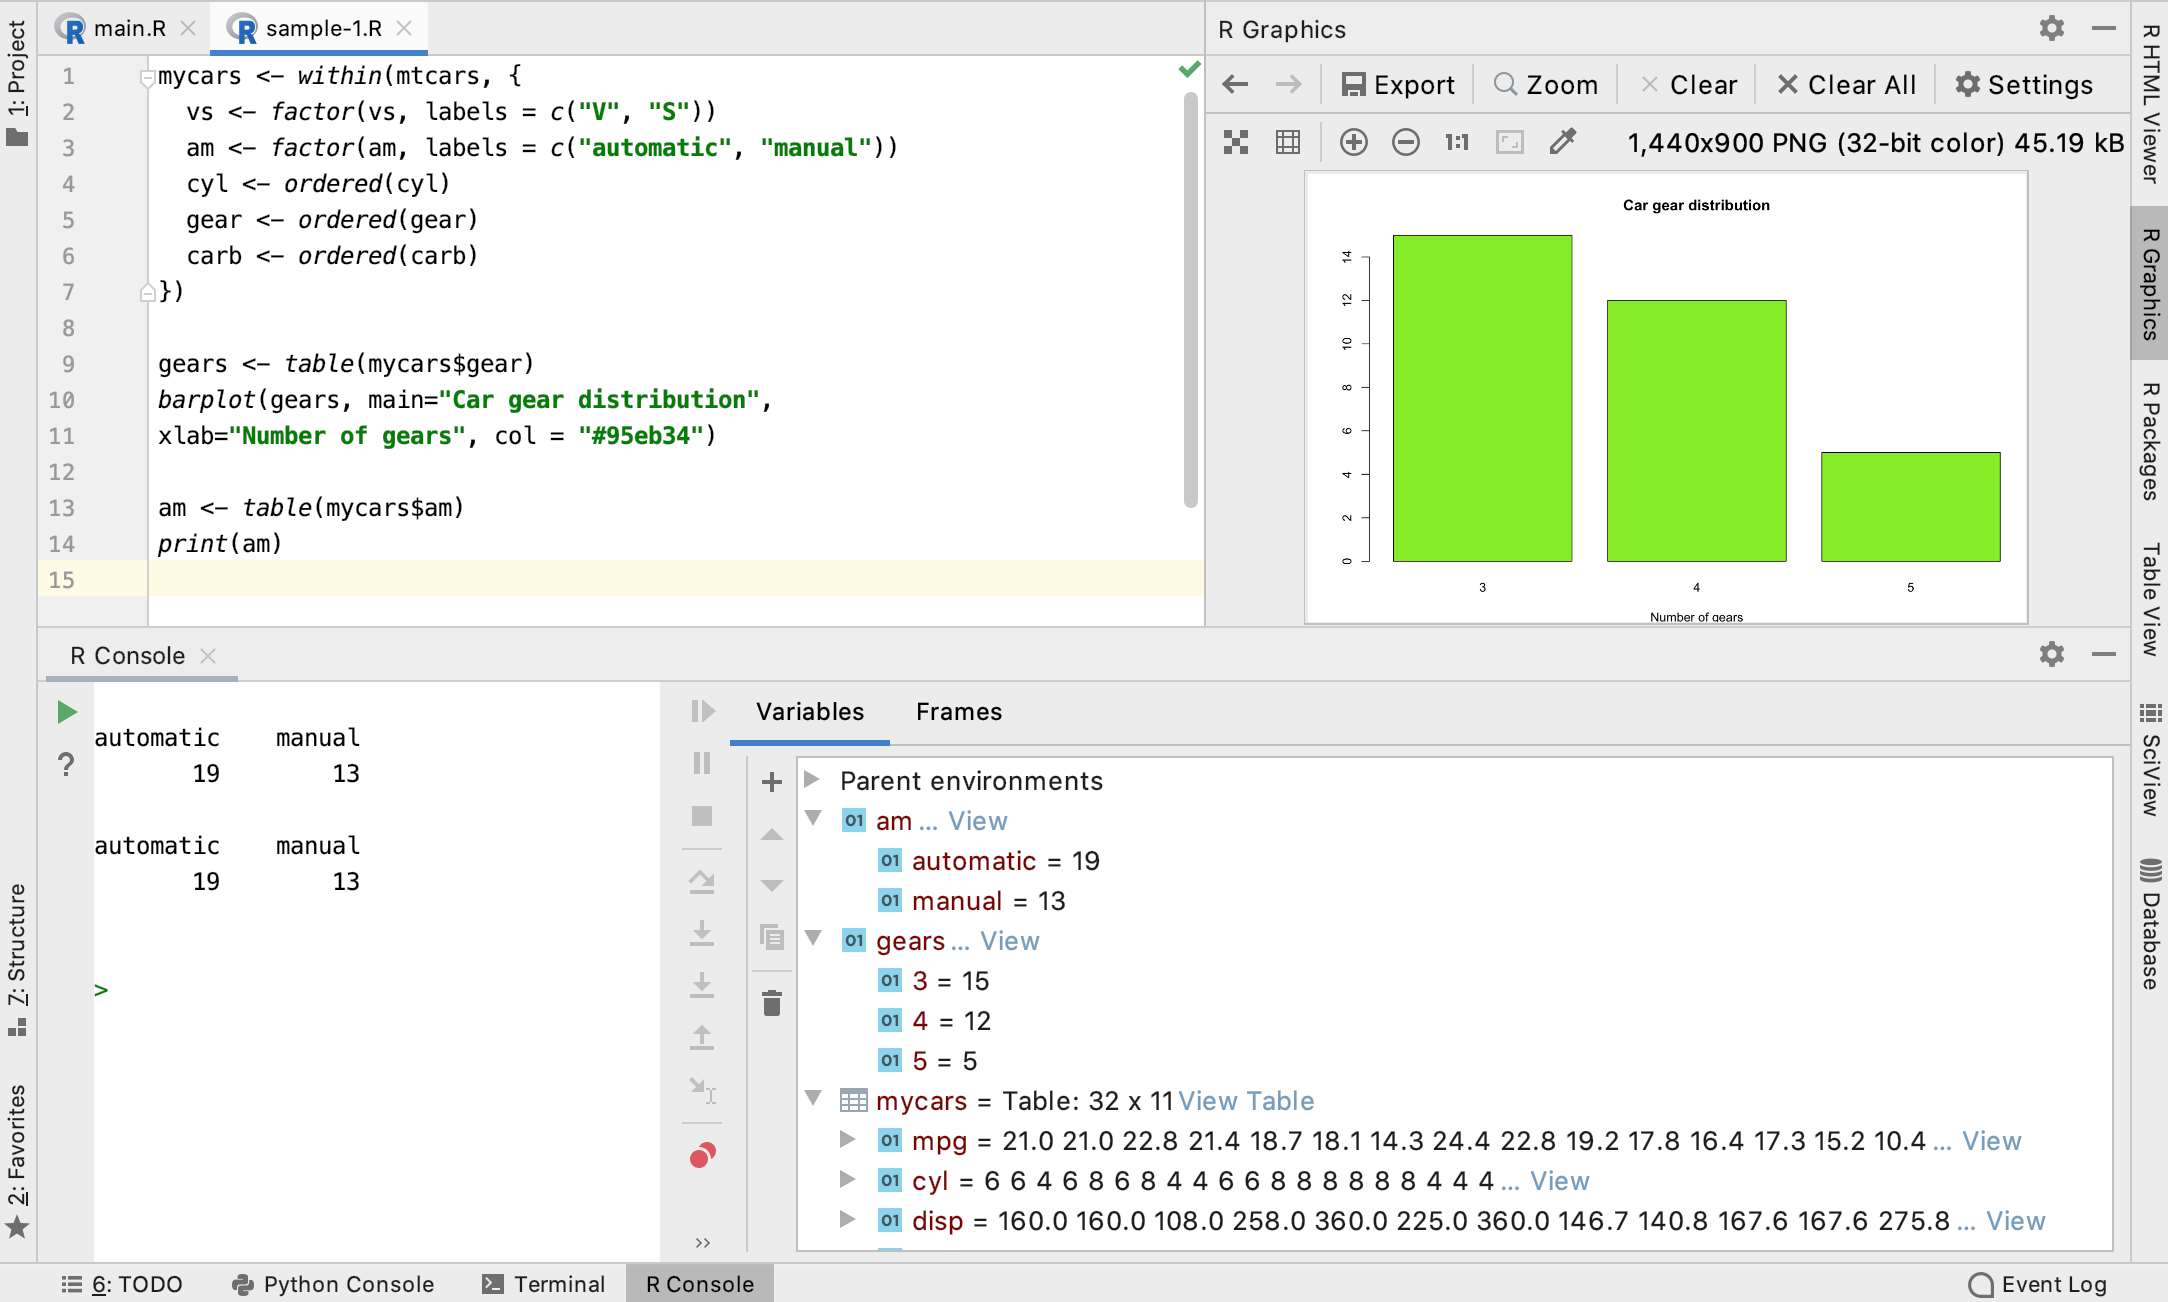Viewport: 2168px width, 1302px height.
Task: Click the move watch down arrow
Action: click(x=771, y=885)
